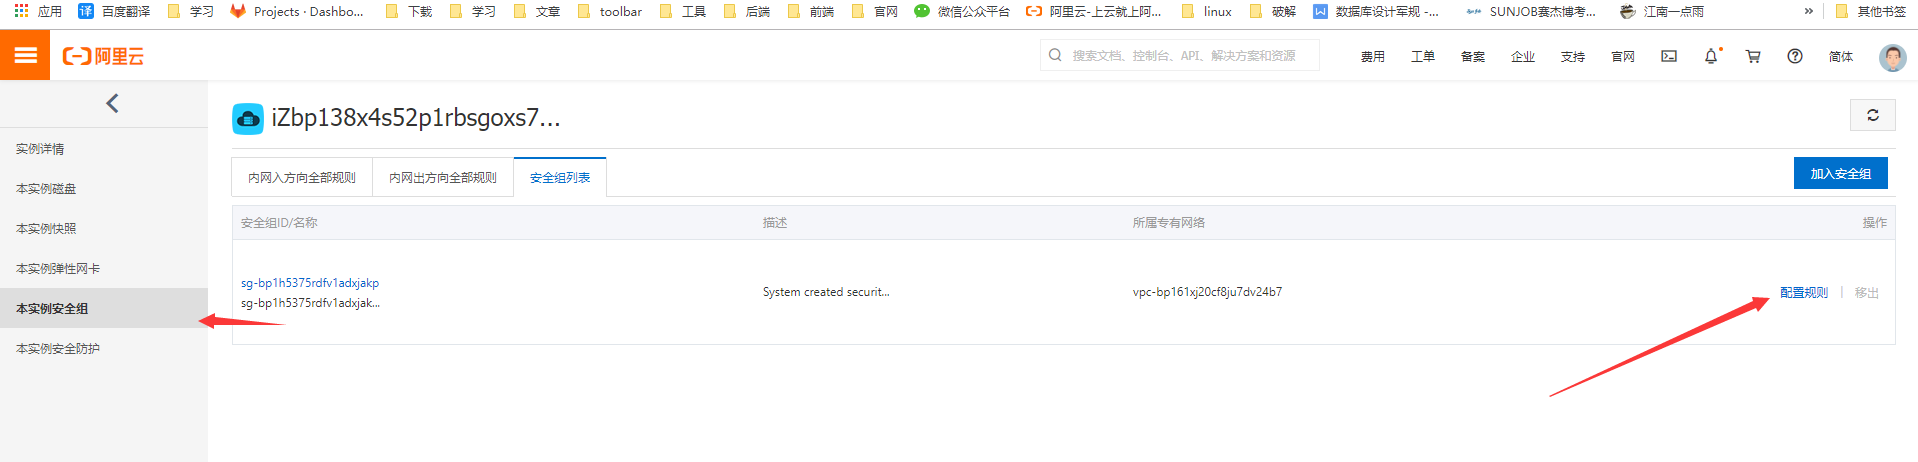
Task: Click description text System created securit...
Action: (x=826, y=292)
